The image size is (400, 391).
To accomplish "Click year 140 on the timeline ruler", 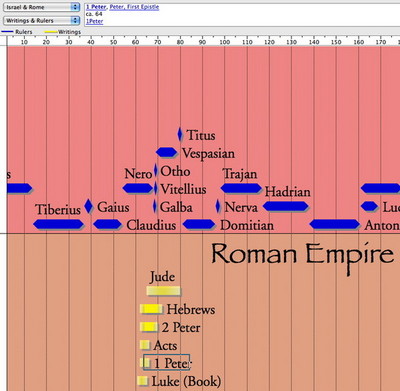I will coord(314,42).
